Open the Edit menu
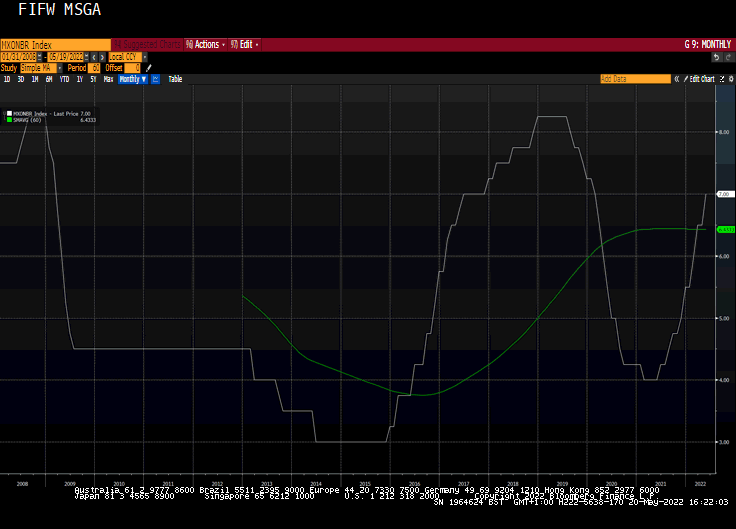 tap(245, 45)
